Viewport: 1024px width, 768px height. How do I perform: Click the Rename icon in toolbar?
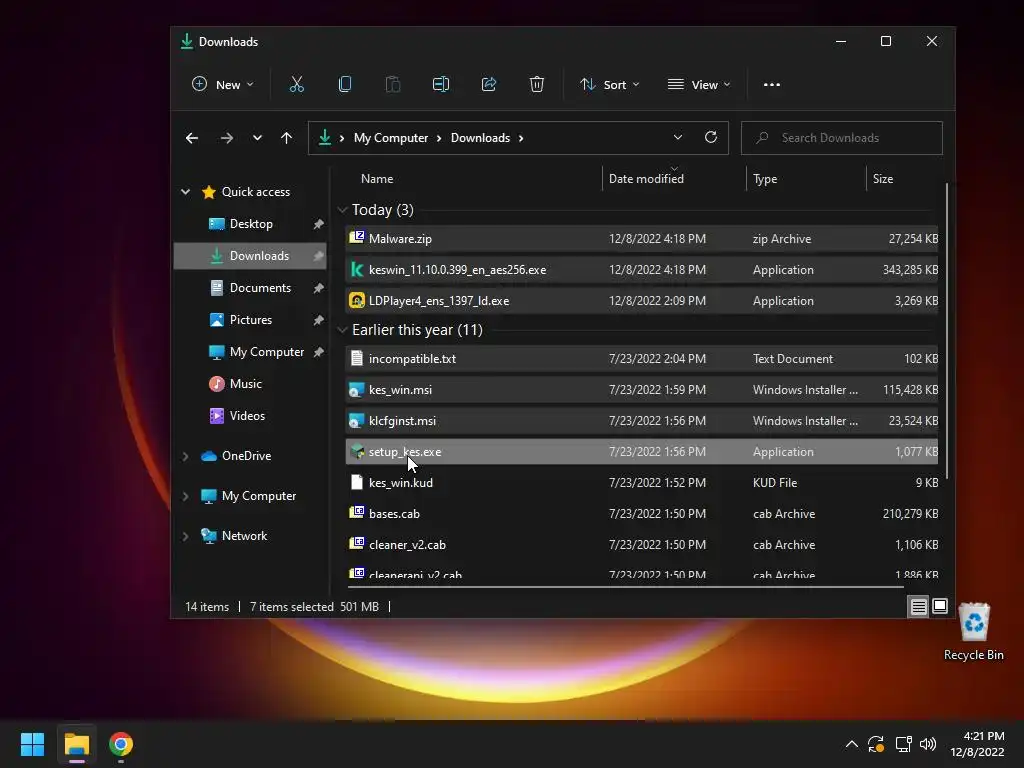(x=441, y=84)
